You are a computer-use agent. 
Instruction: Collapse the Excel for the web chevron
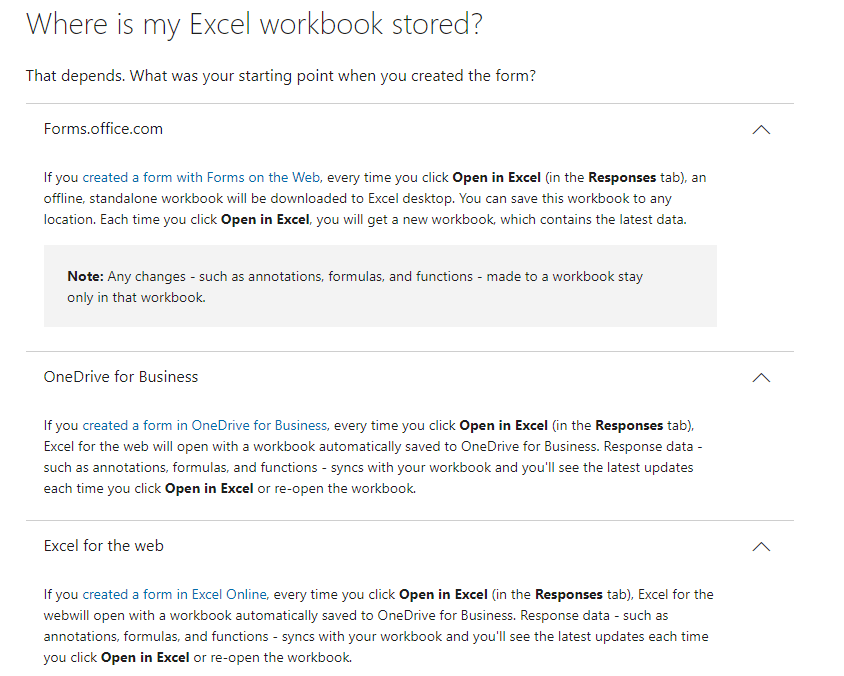[761, 547]
